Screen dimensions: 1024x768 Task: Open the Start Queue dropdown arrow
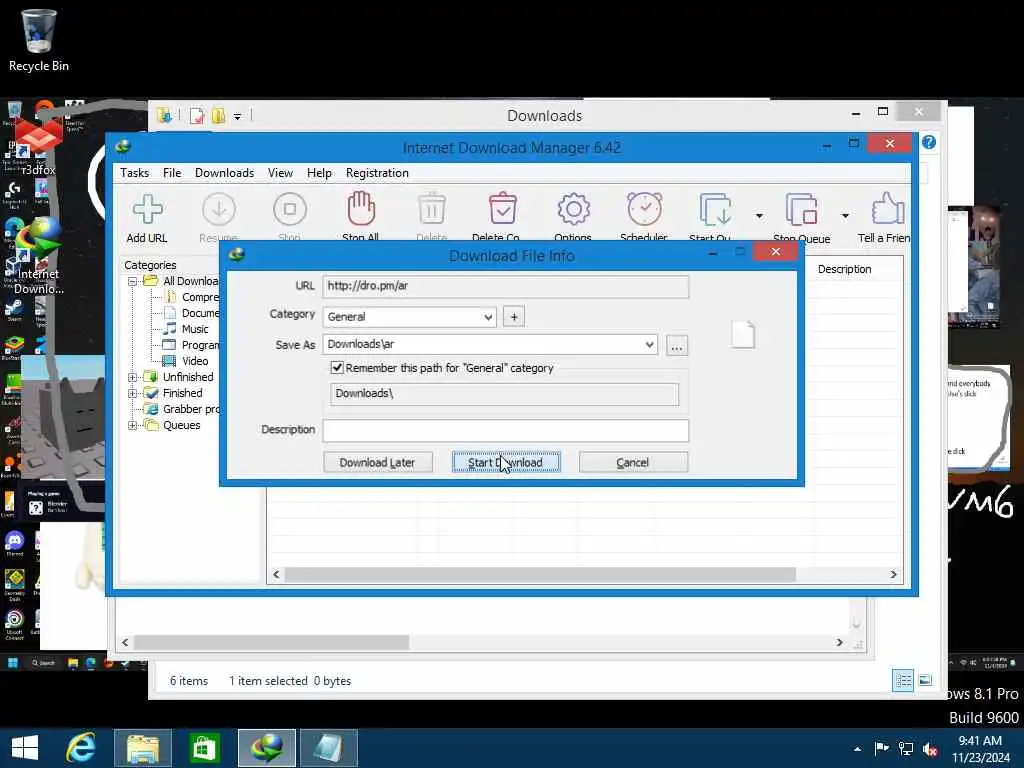(759, 216)
